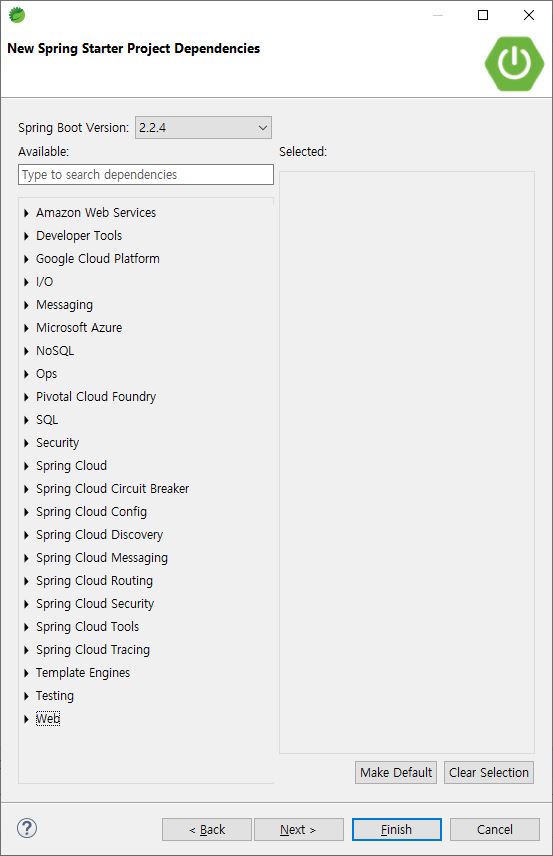Focus the search dependencies text field

[146, 175]
